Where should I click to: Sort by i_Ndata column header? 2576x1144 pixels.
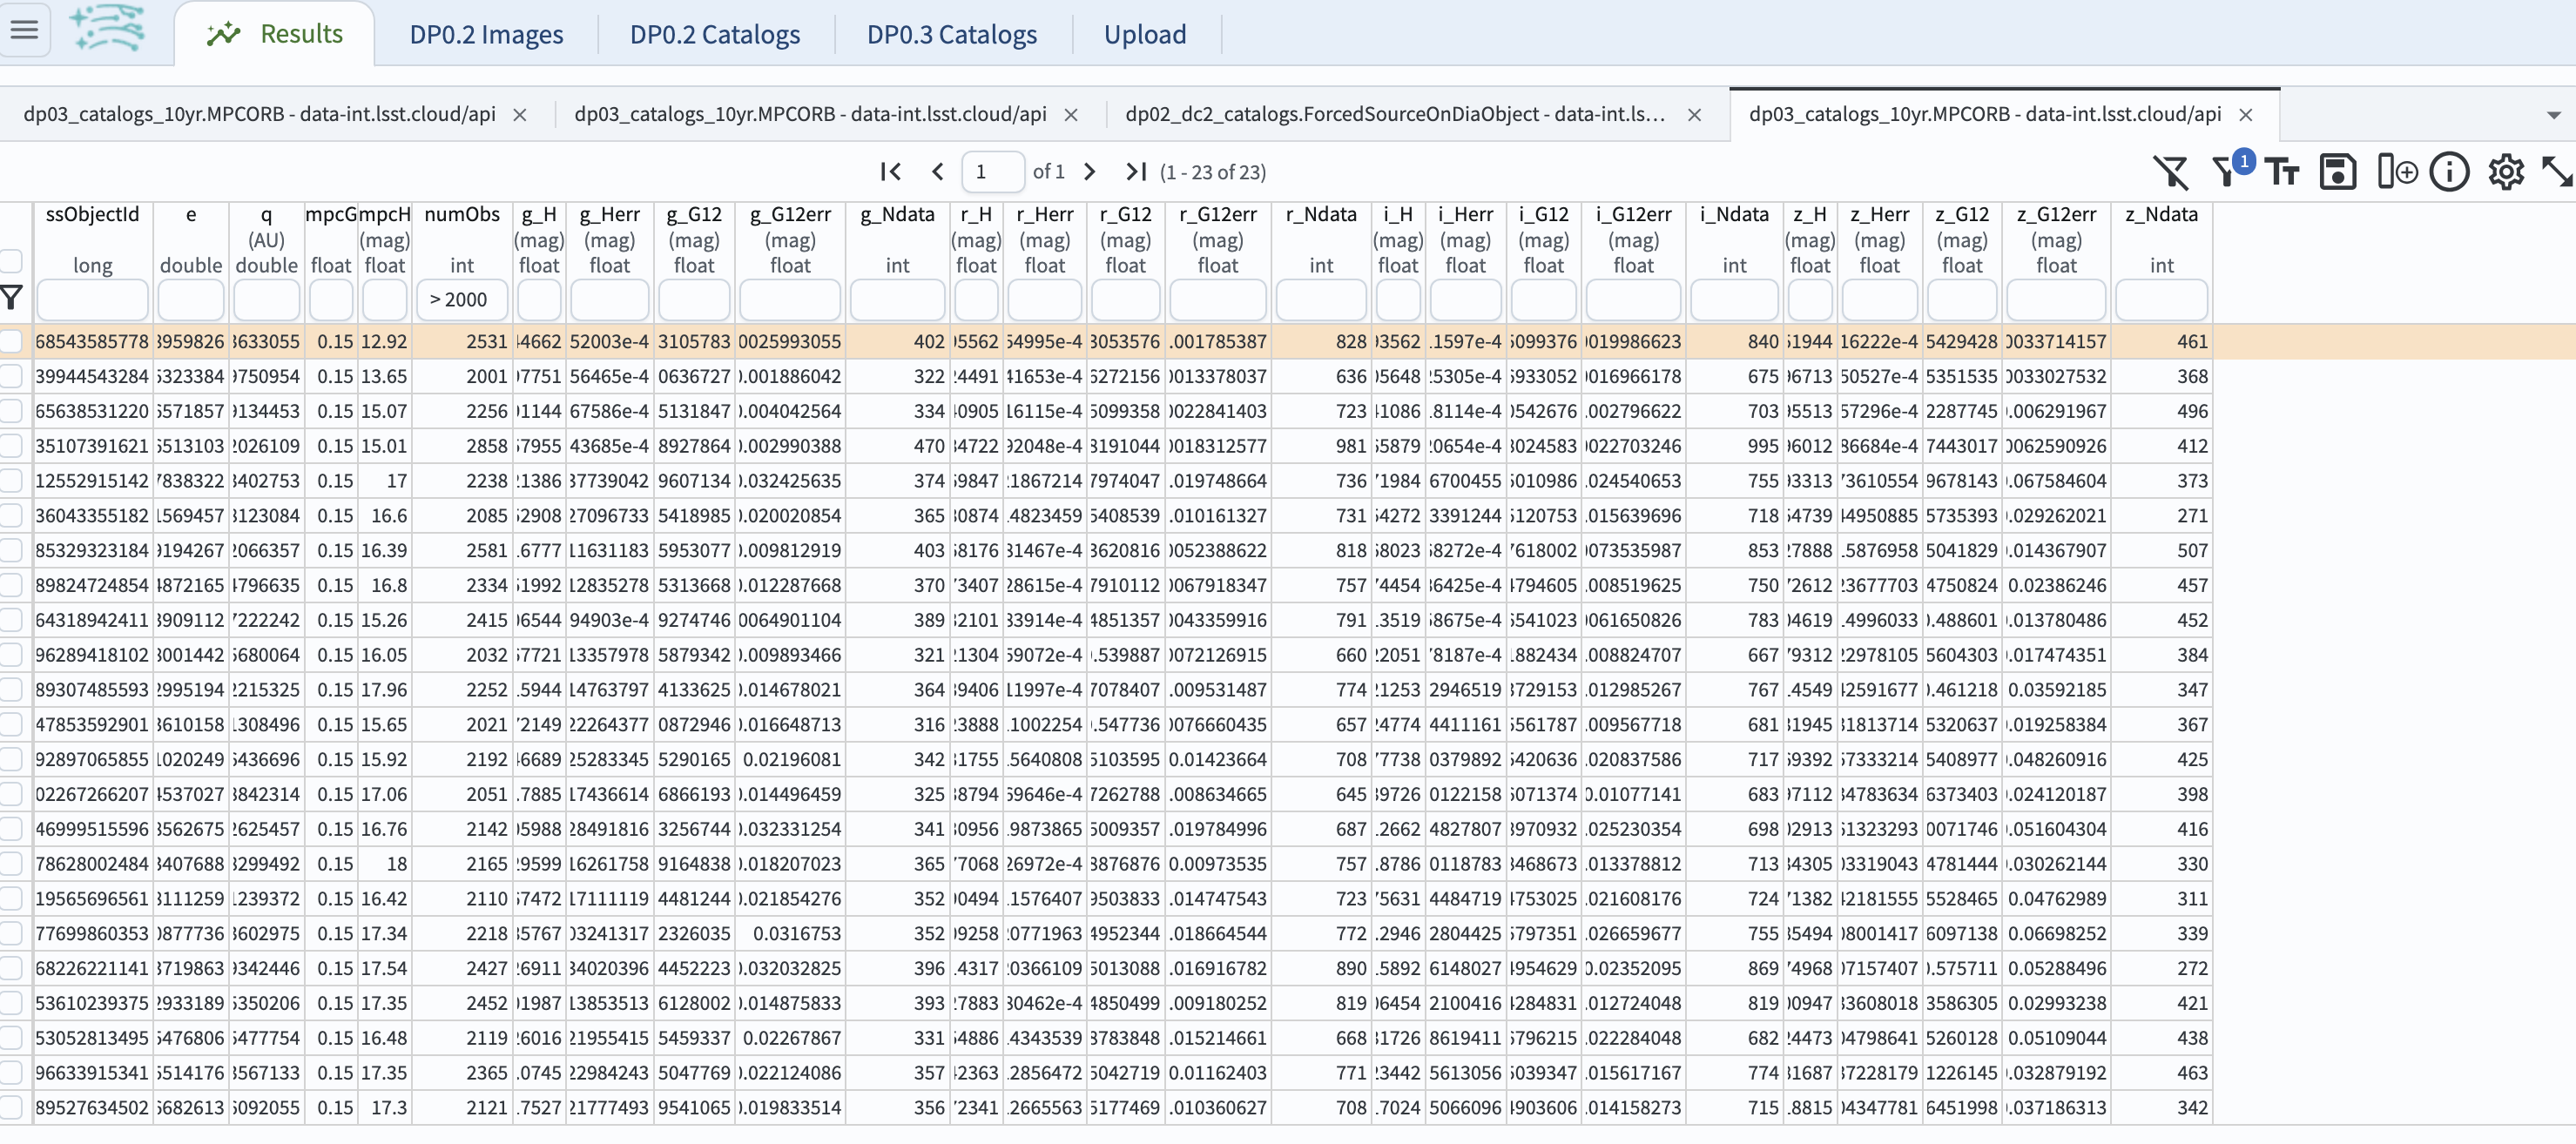tap(1734, 214)
